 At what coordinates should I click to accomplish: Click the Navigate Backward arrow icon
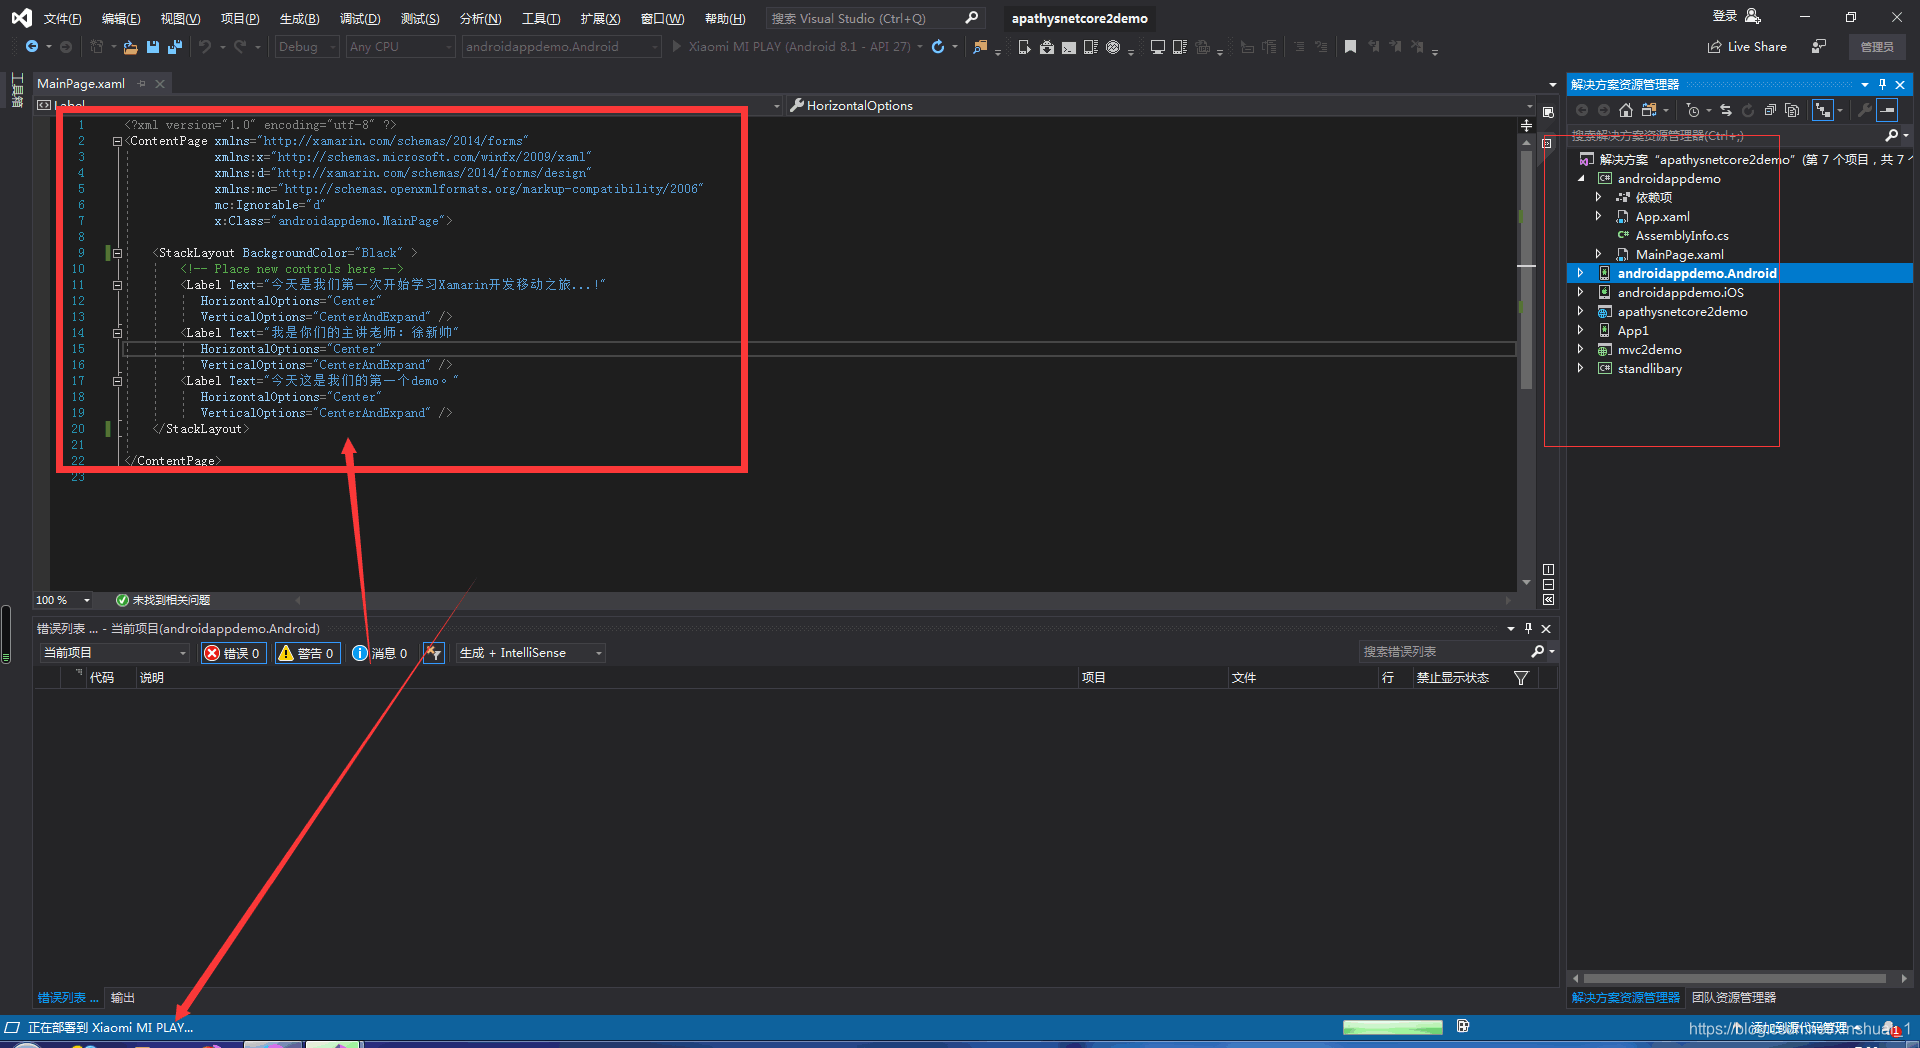pyautogui.click(x=32, y=47)
